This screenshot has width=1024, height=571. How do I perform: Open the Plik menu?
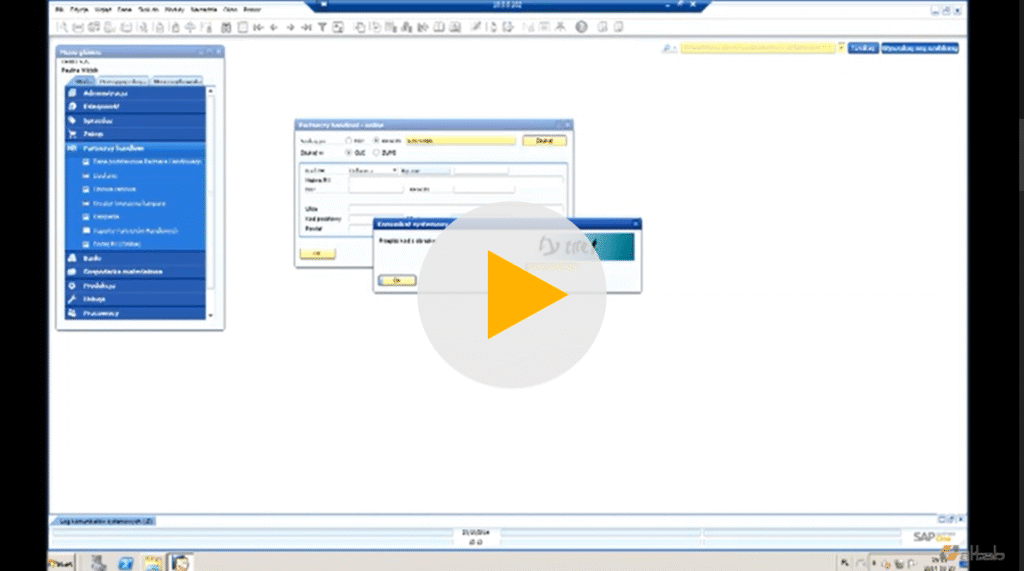59,10
